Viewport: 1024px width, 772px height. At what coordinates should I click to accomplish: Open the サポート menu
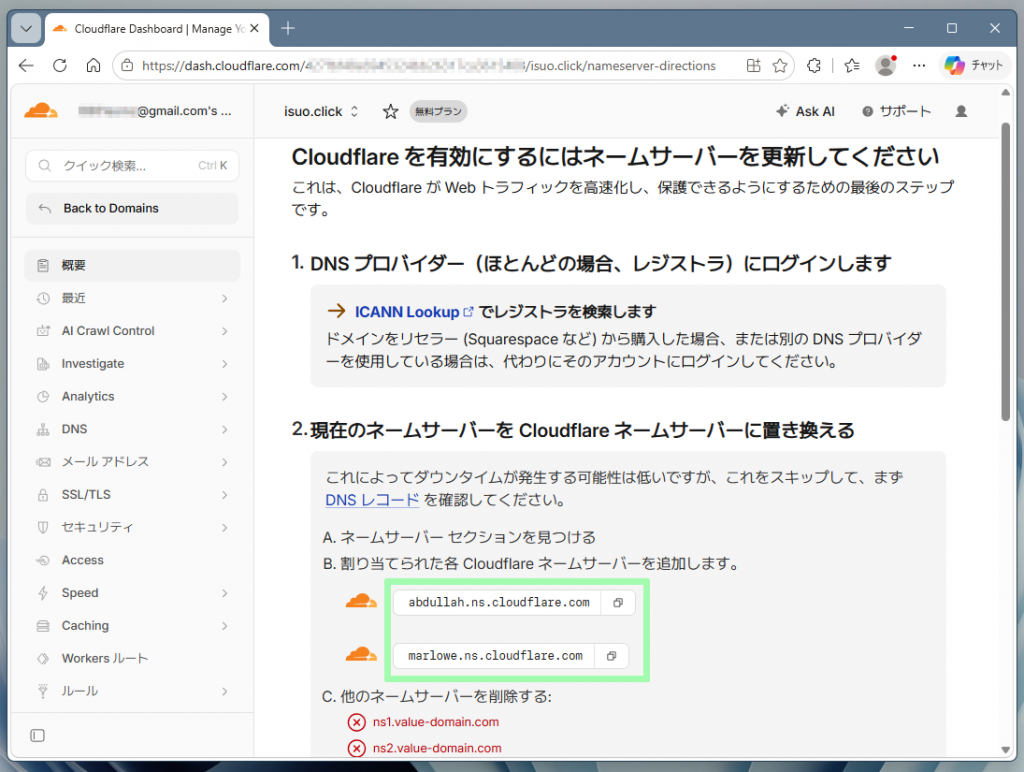pyautogui.click(x=896, y=112)
